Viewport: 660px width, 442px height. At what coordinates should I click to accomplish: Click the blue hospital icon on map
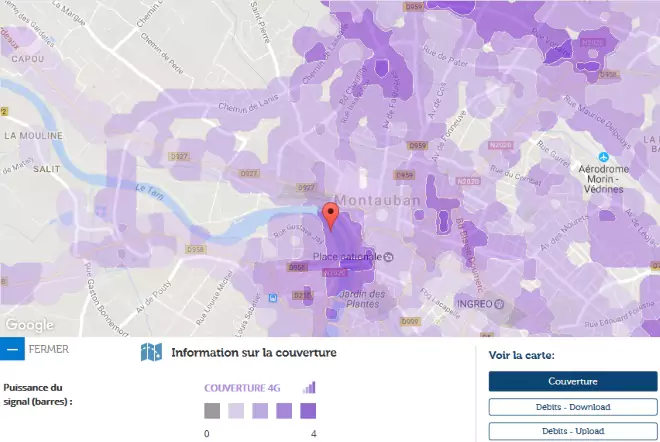pyautogui.click(x=273, y=298)
